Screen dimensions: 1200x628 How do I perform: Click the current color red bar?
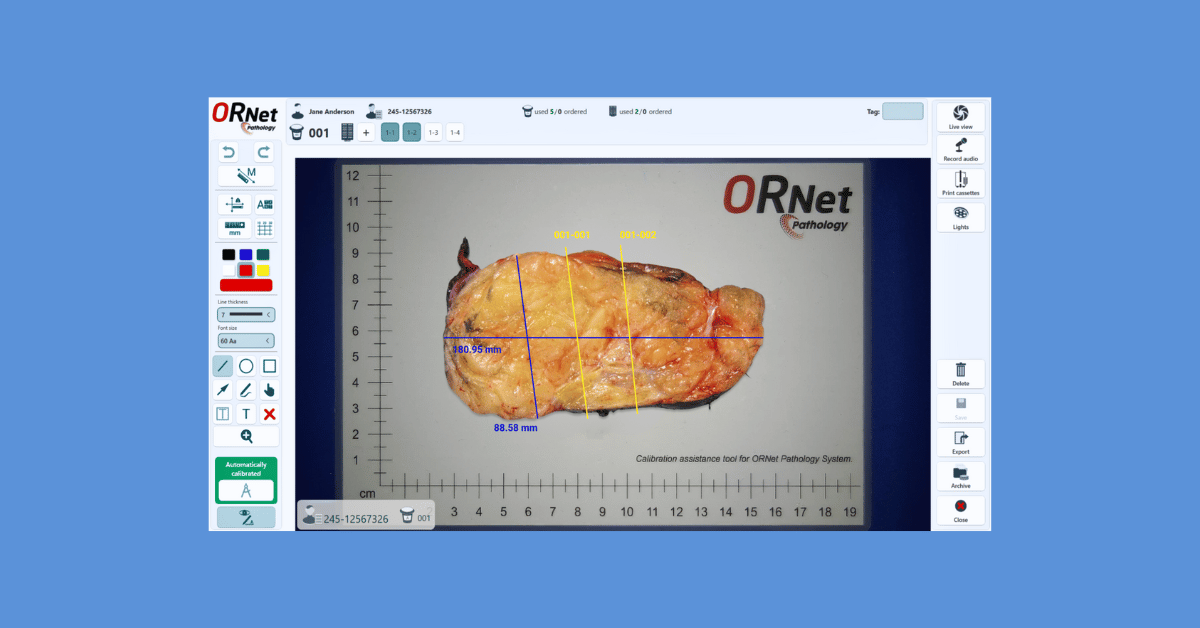[x=246, y=286]
